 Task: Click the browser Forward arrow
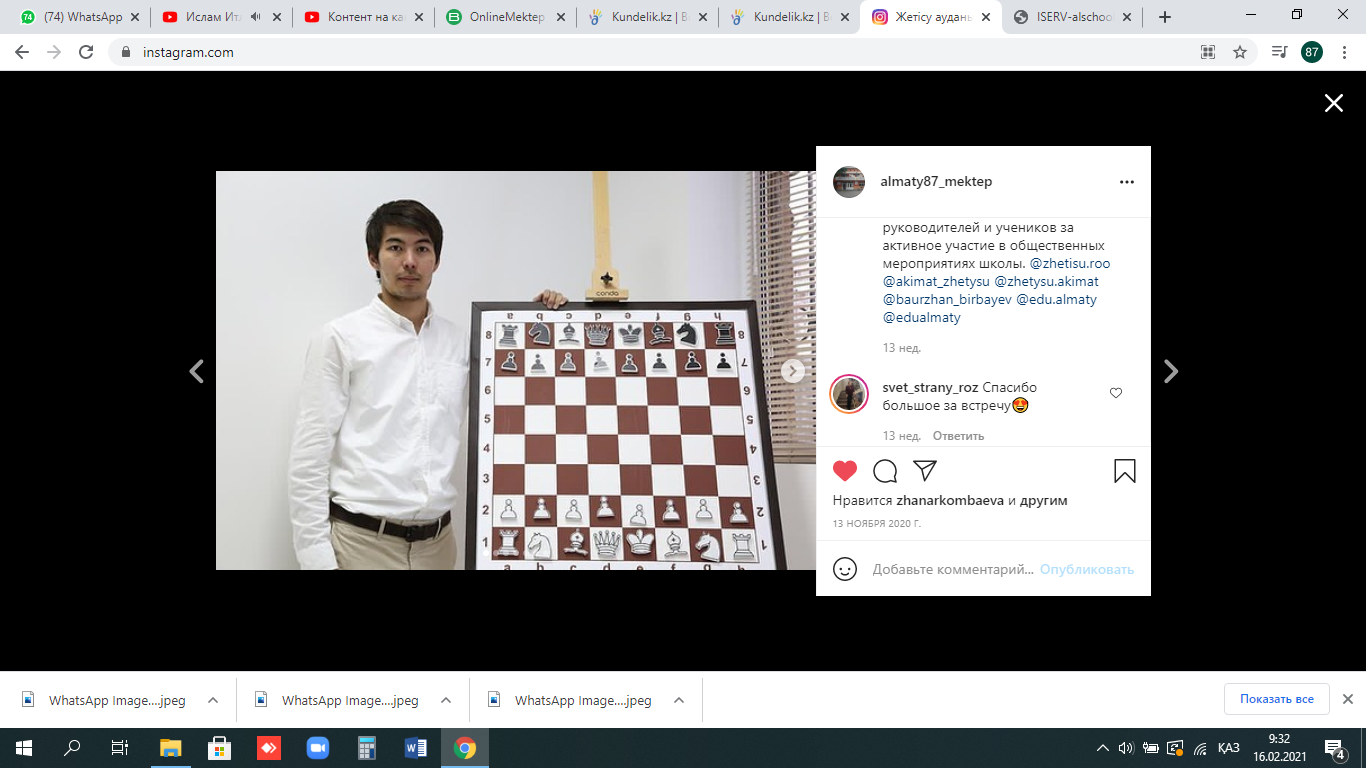54,52
